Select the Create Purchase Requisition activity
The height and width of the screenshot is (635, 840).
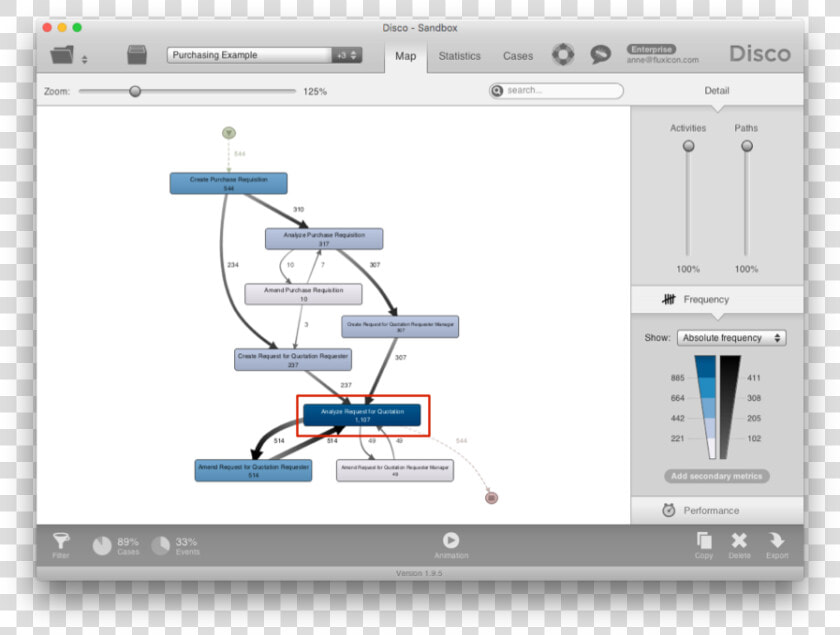pos(229,183)
